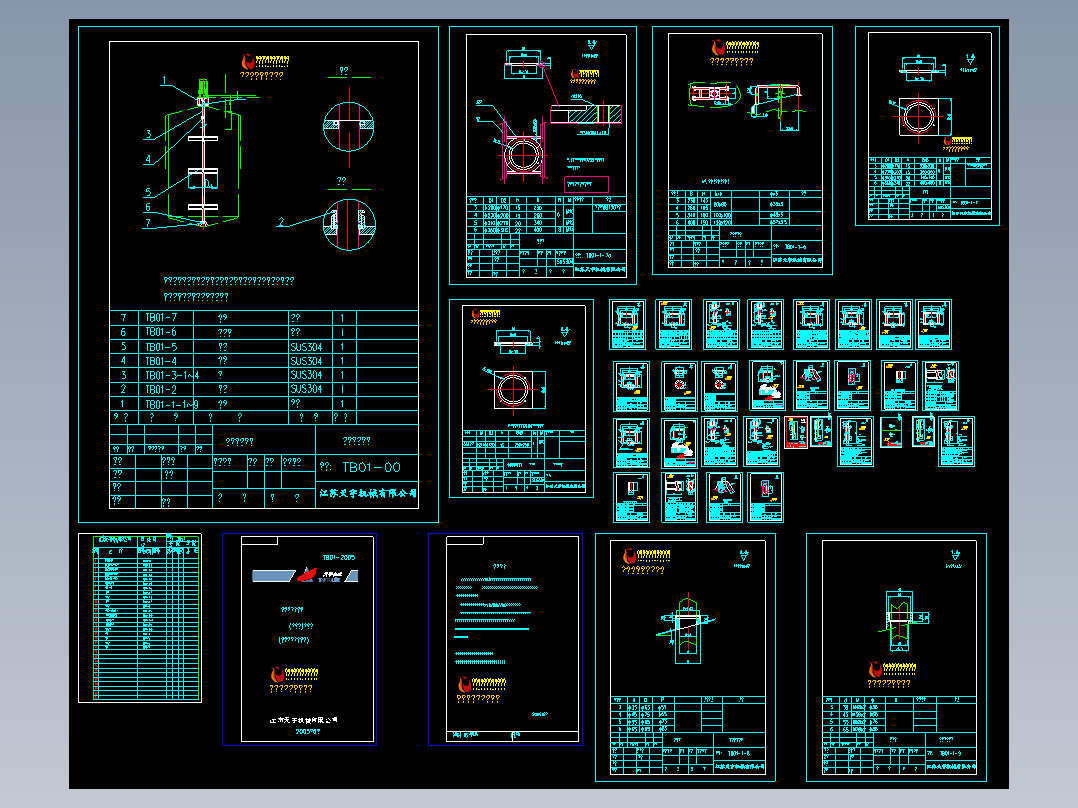Click the flame logo on the green bracket sheet

[718, 47]
